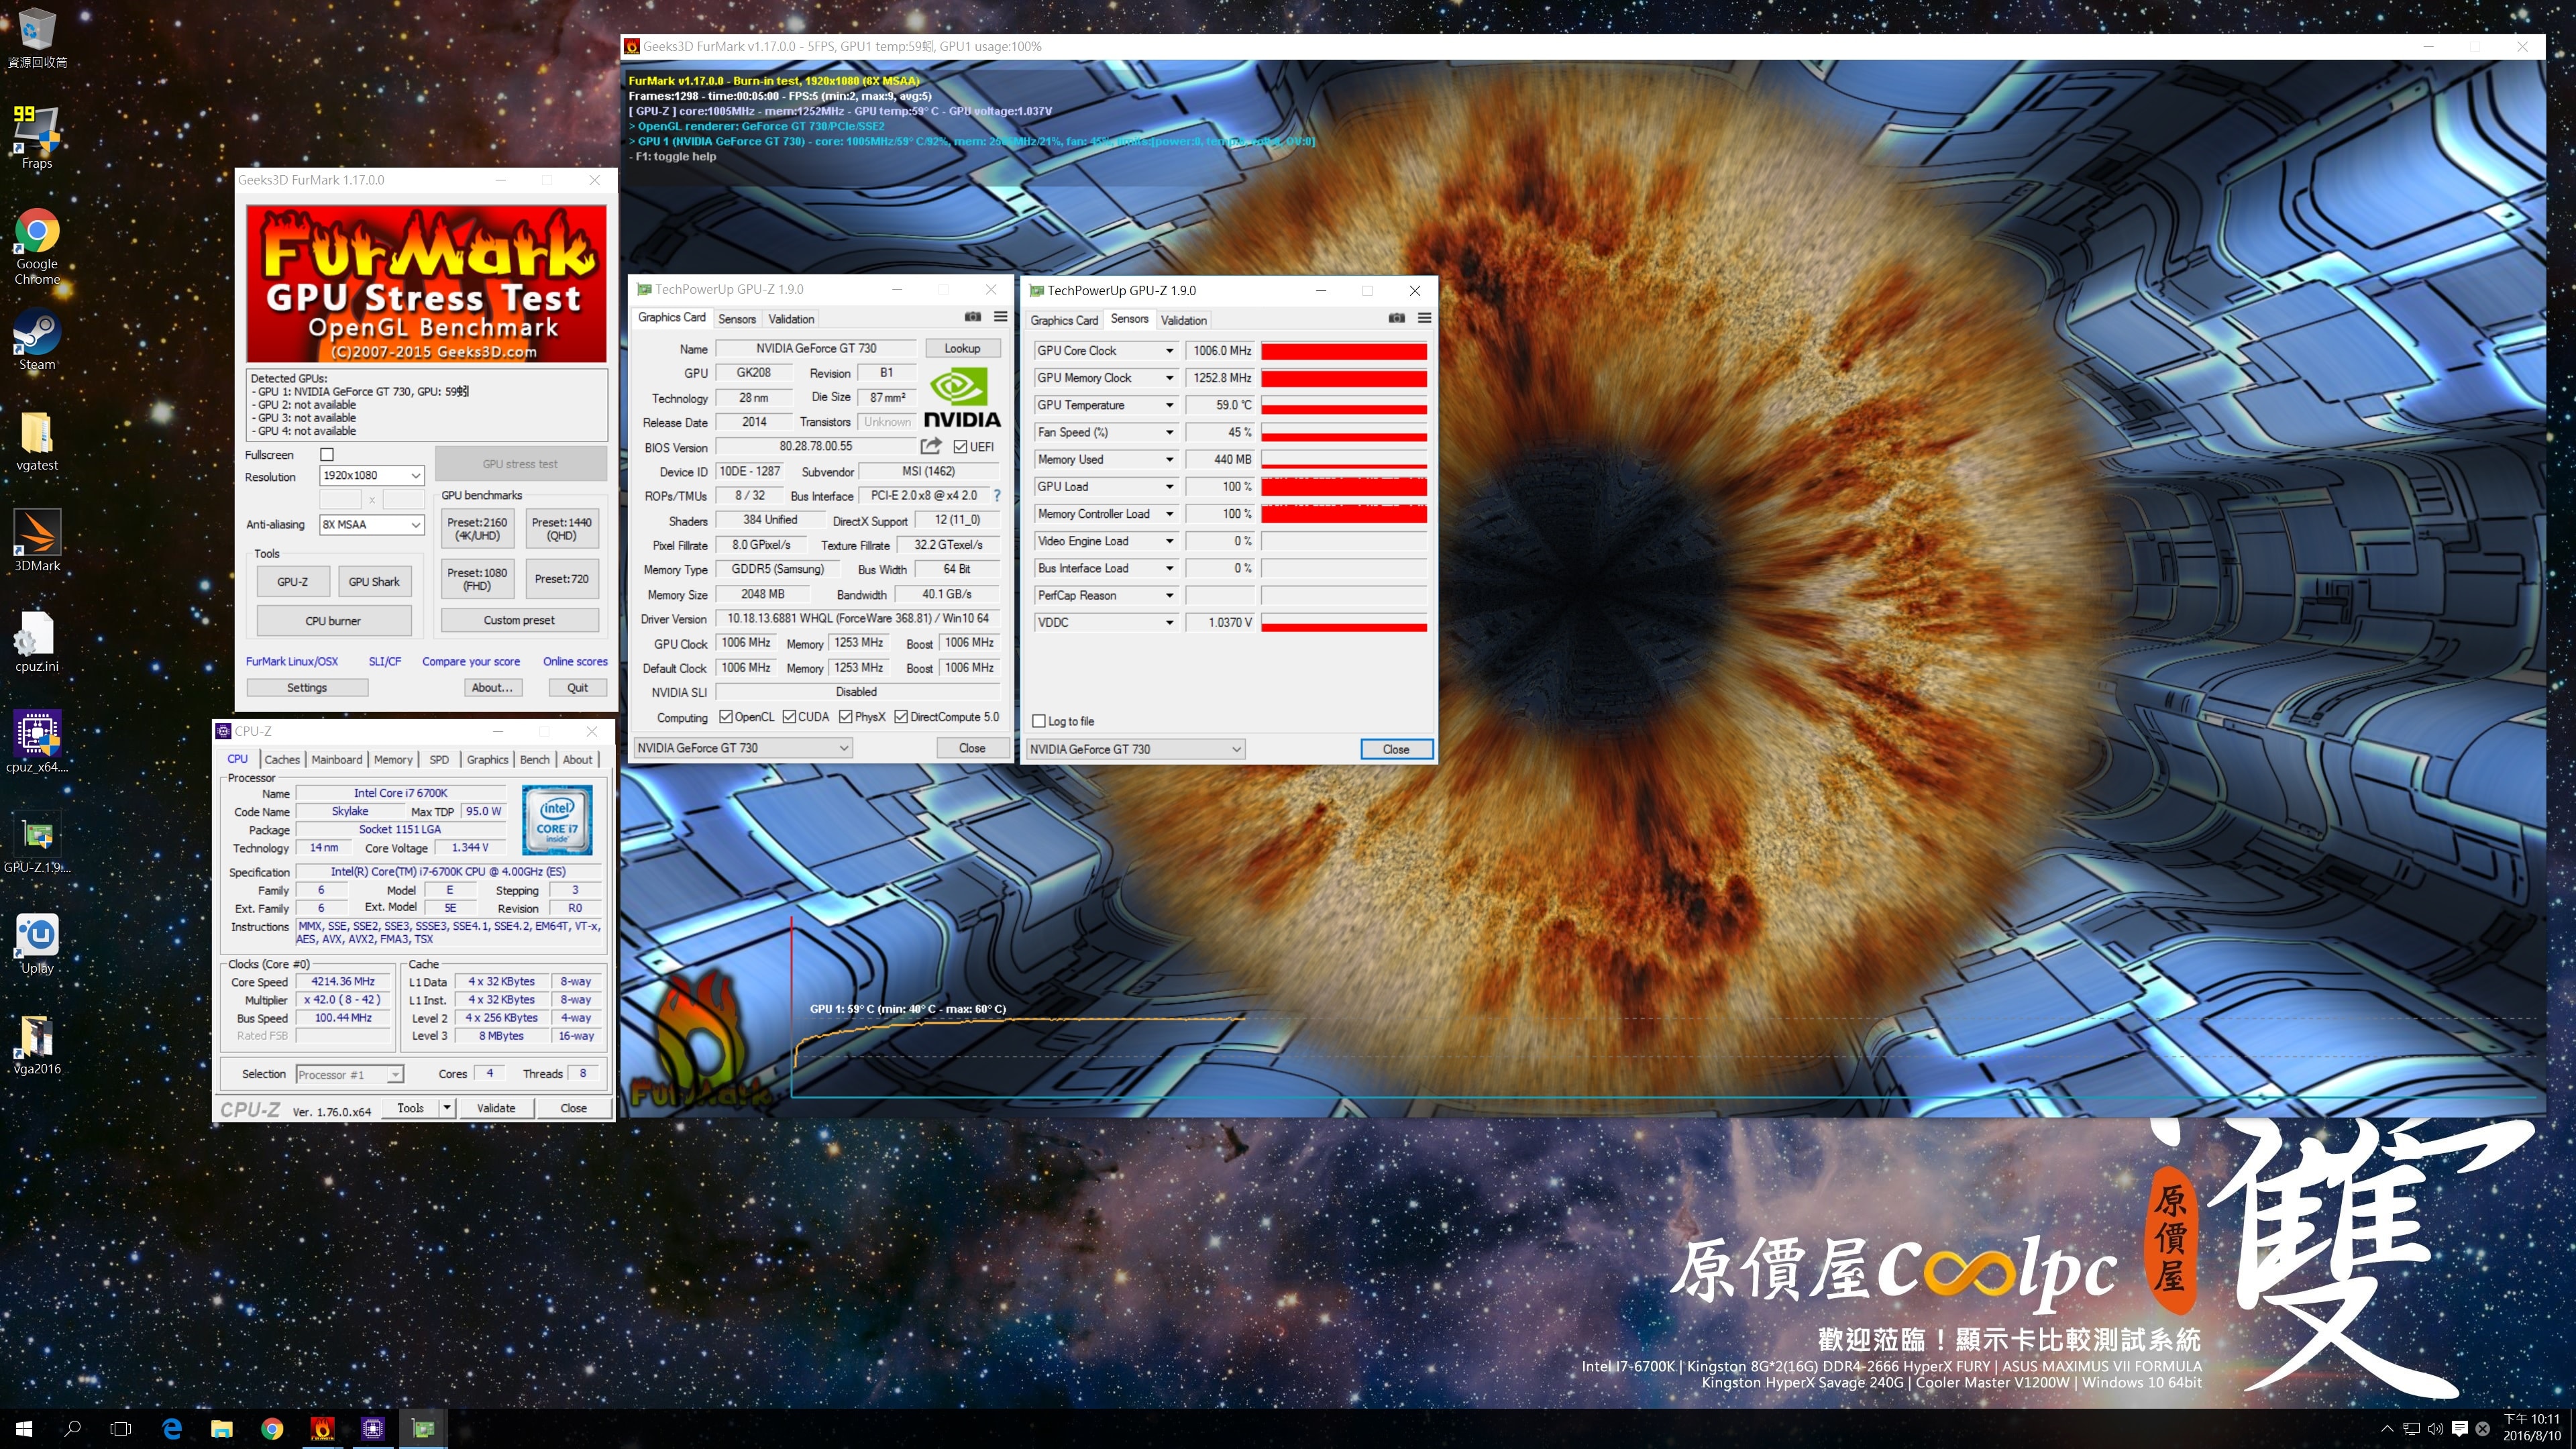Open the Caches tab in CPU-Z
The height and width of the screenshot is (1449, 2576).
[282, 760]
